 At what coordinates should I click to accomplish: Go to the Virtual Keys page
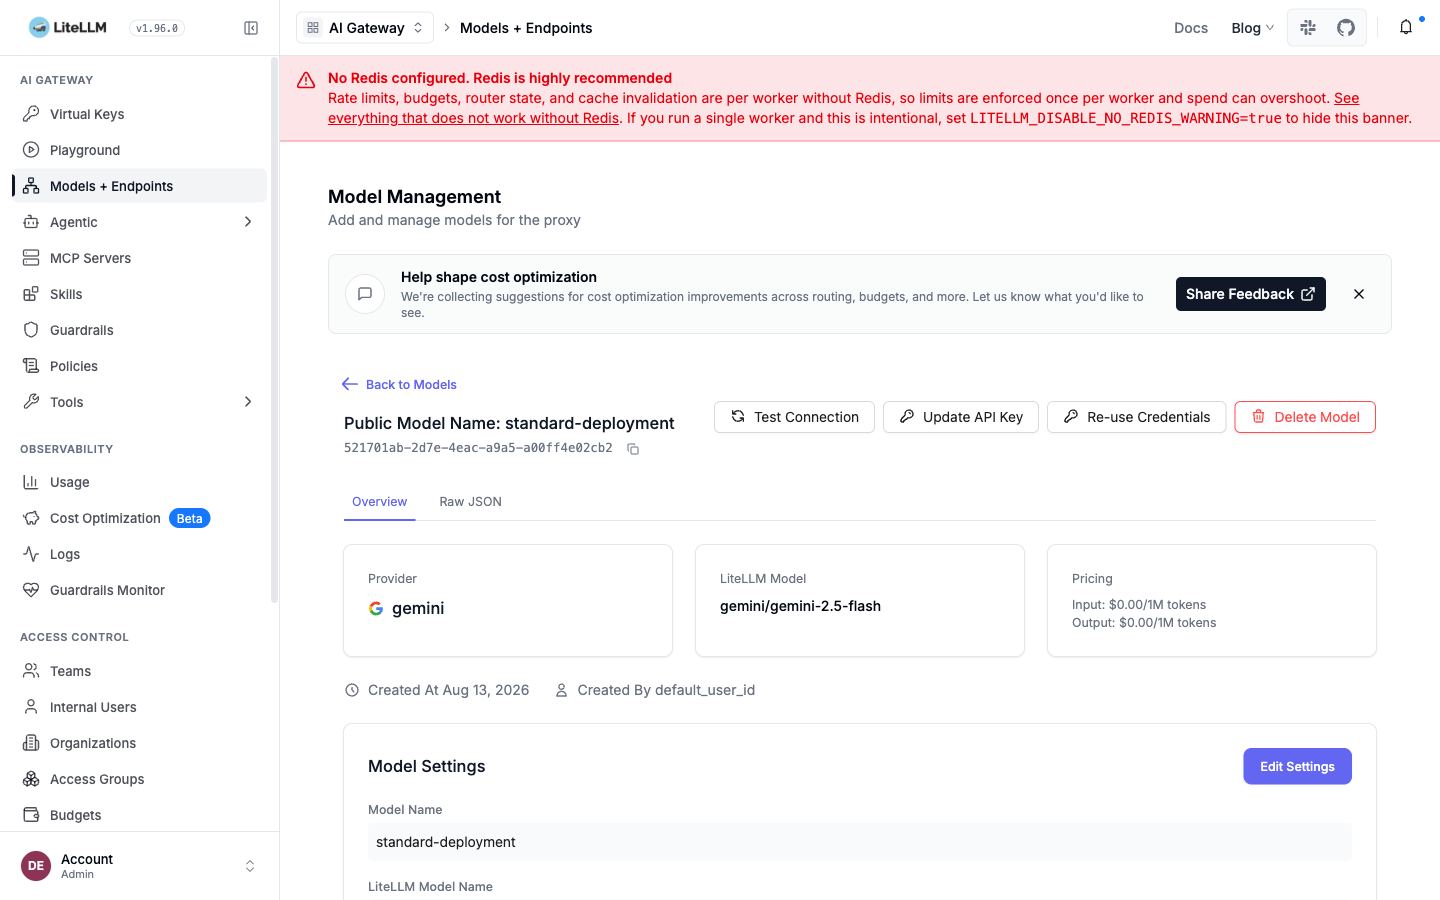(139, 114)
